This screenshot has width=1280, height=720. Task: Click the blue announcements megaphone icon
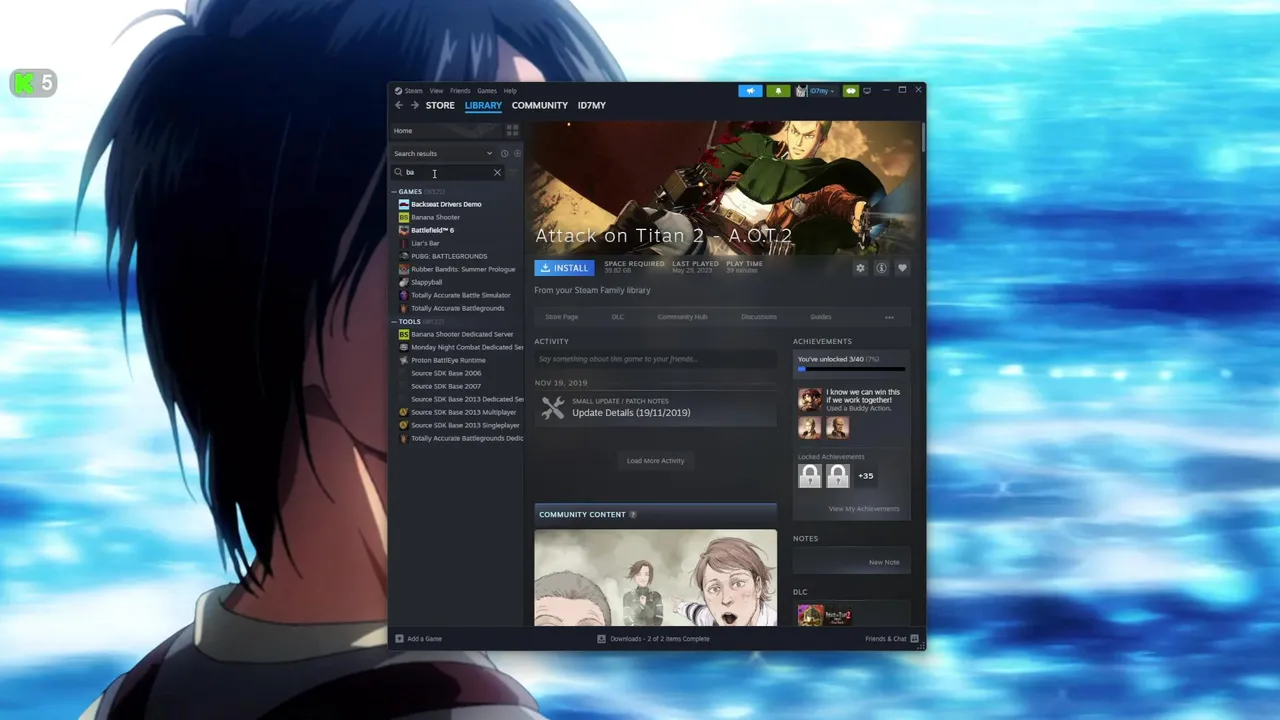point(750,91)
